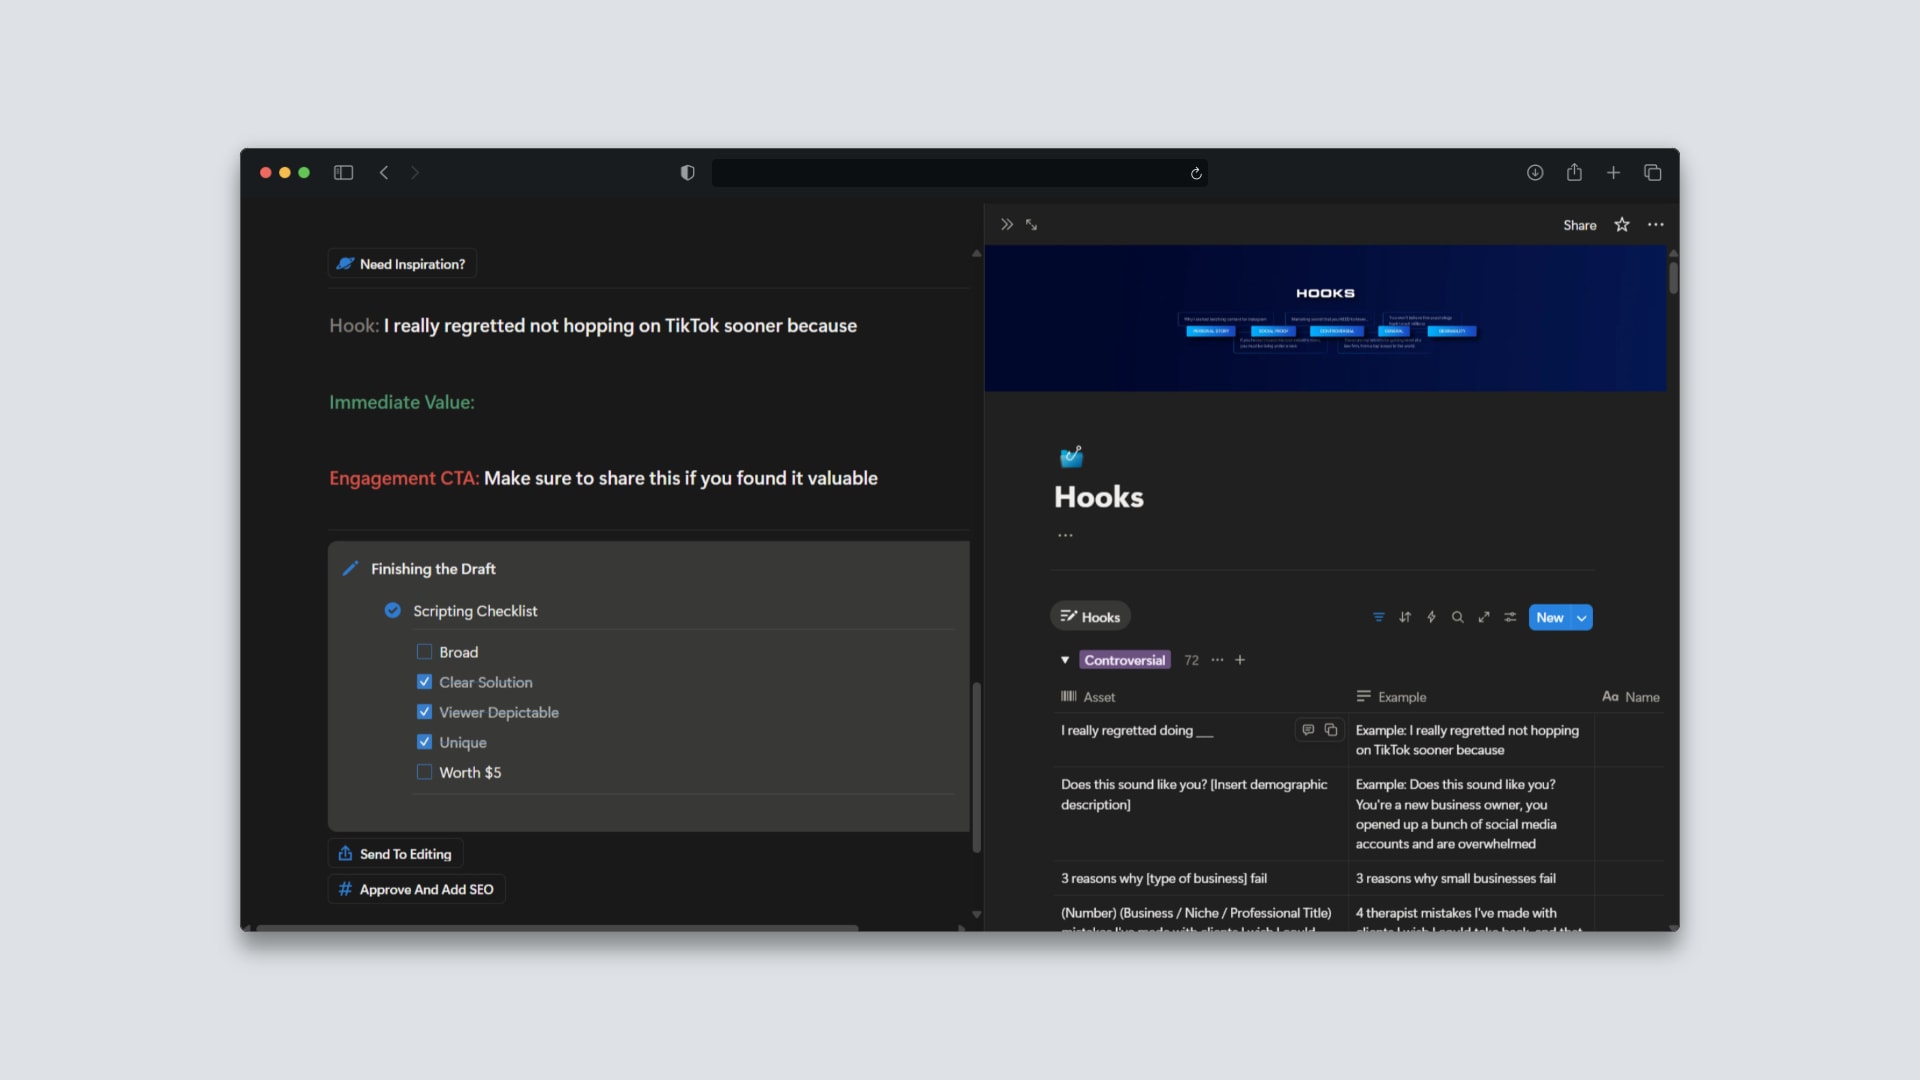The height and width of the screenshot is (1080, 1920).
Task: Click the left pane scroll-down arrow
Action: point(977,914)
